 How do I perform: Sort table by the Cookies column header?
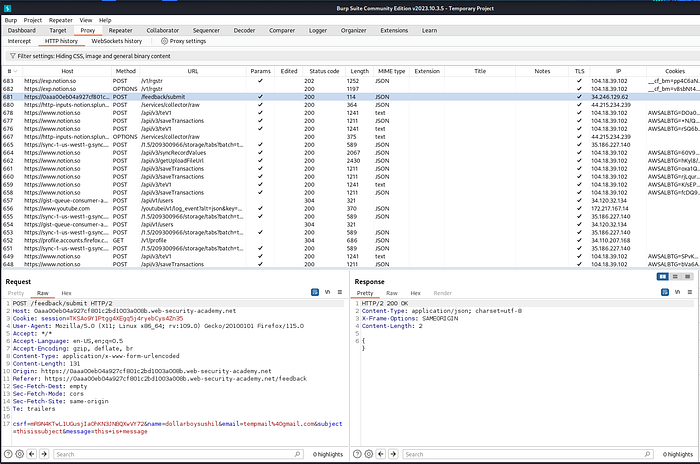tap(675, 71)
